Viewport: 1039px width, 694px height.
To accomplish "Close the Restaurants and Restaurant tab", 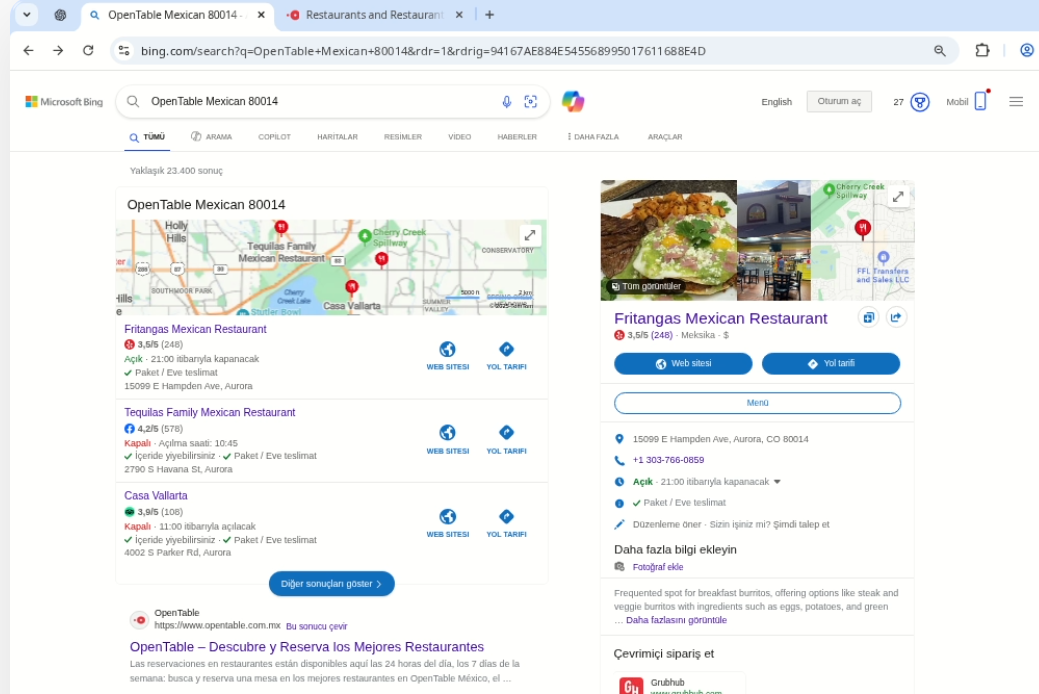I will pyautogui.click(x=459, y=15).
